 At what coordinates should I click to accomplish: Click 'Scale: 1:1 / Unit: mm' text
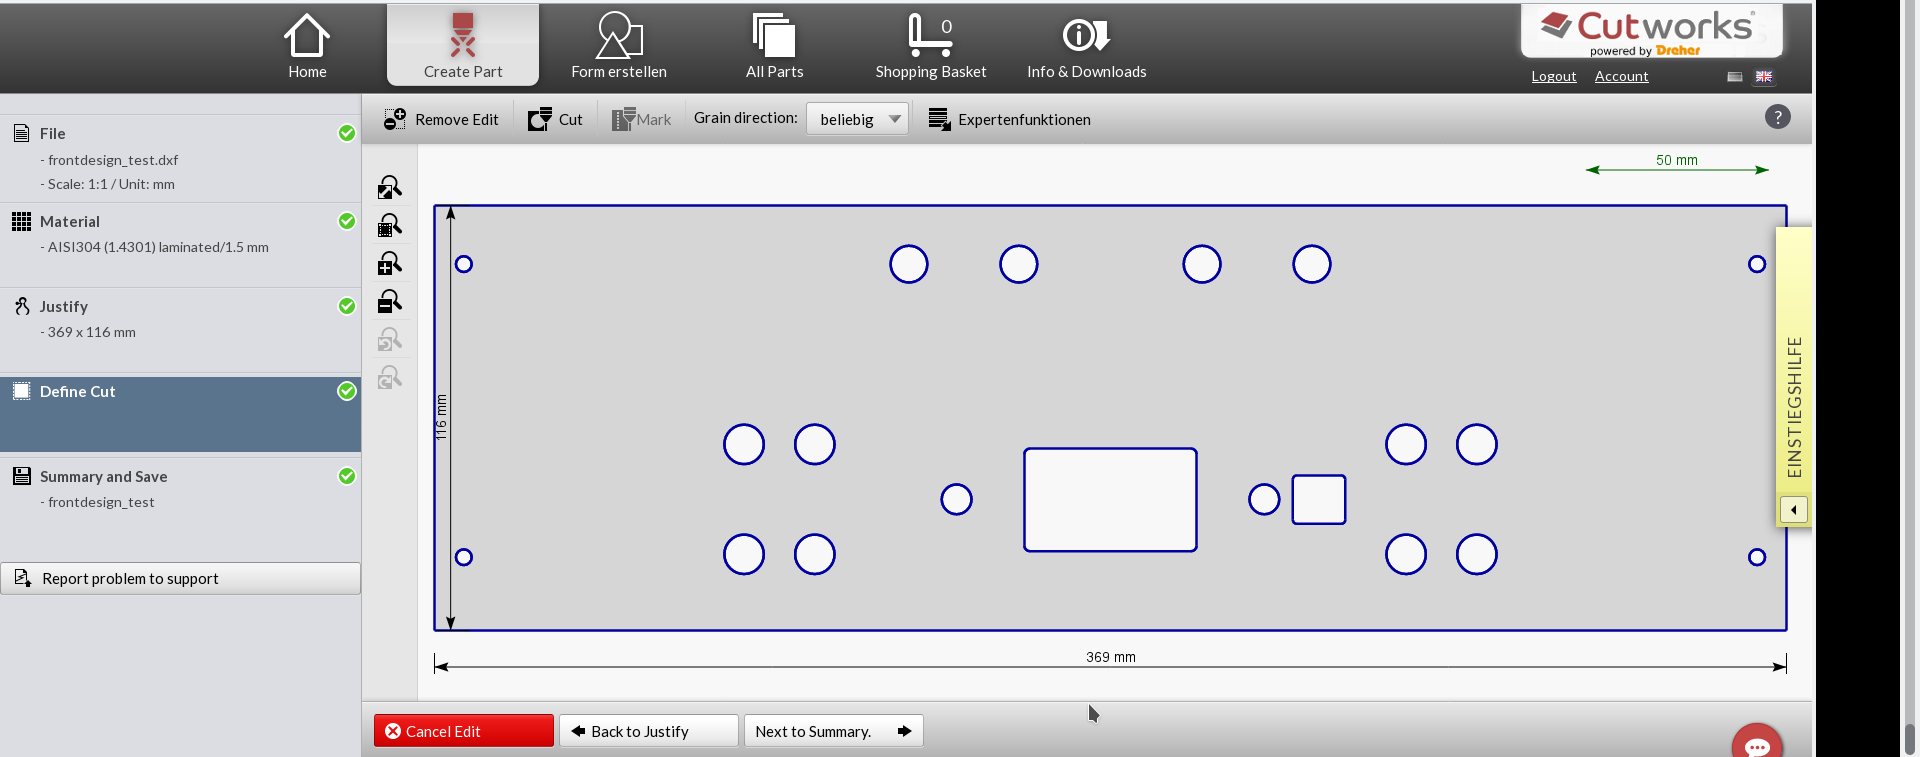(111, 184)
